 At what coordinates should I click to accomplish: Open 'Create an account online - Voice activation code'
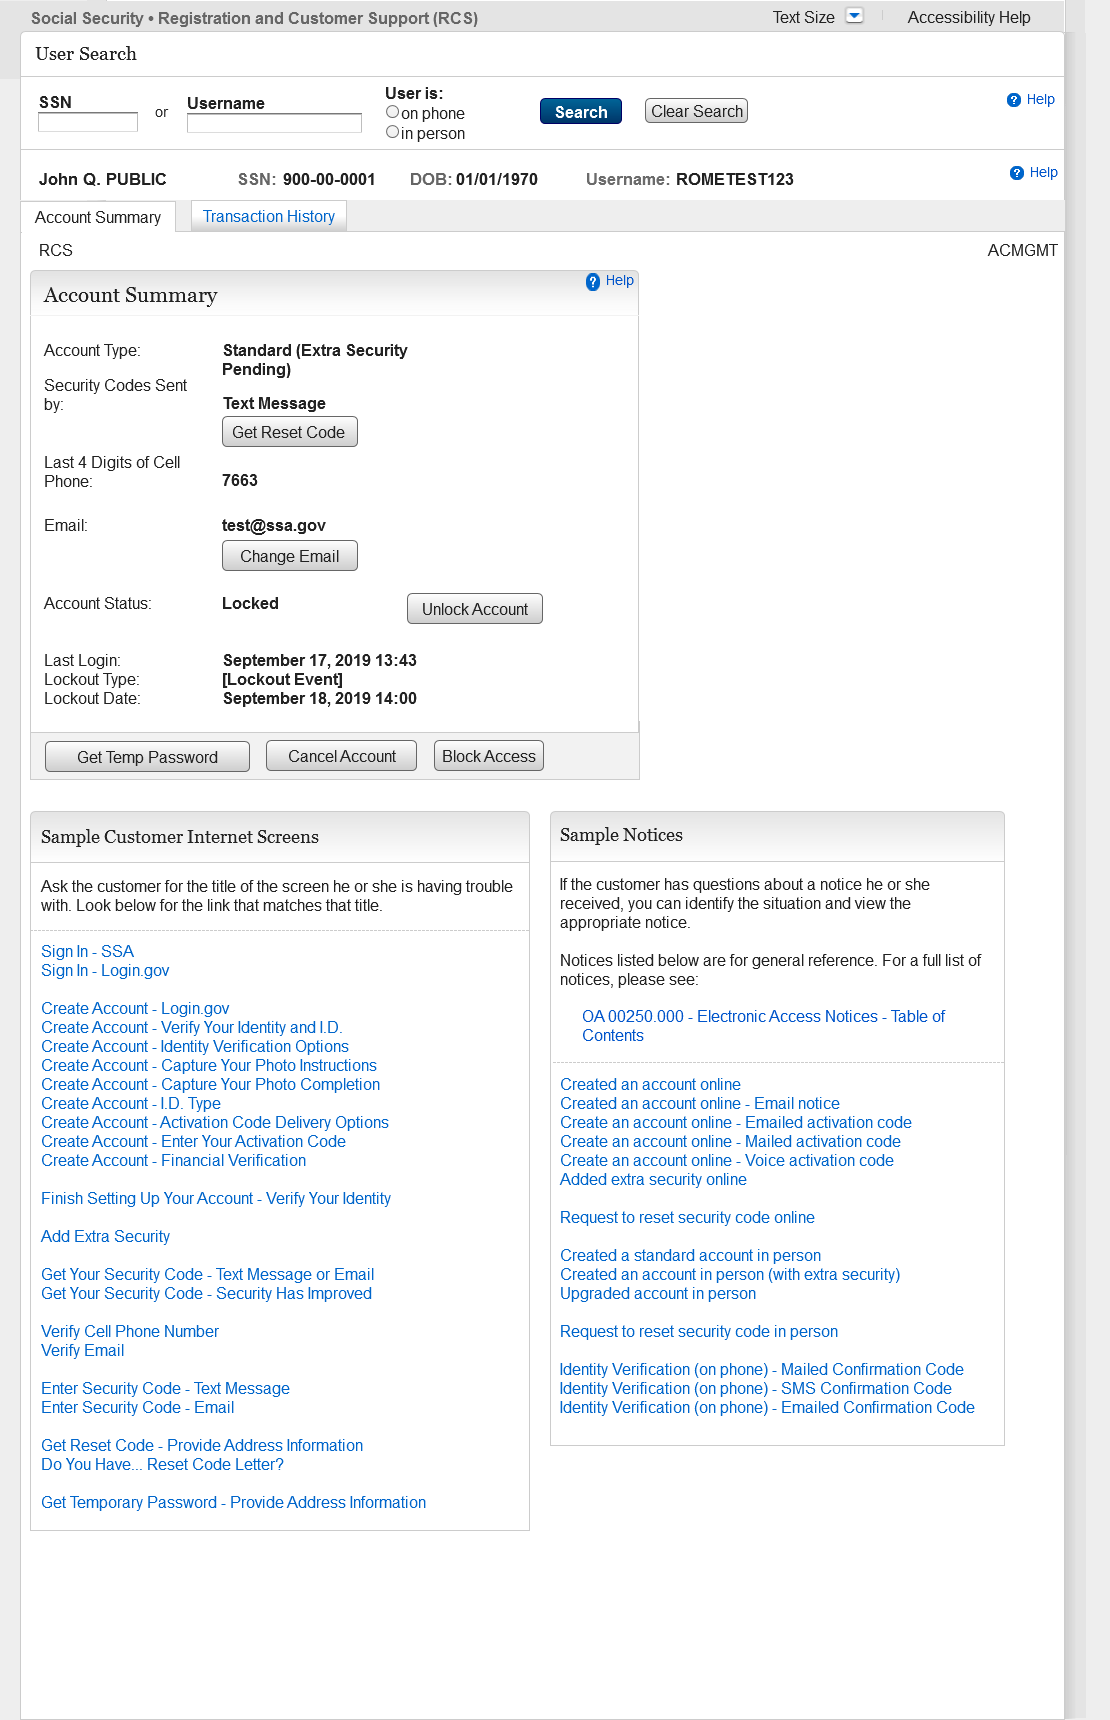pos(727,1160)
